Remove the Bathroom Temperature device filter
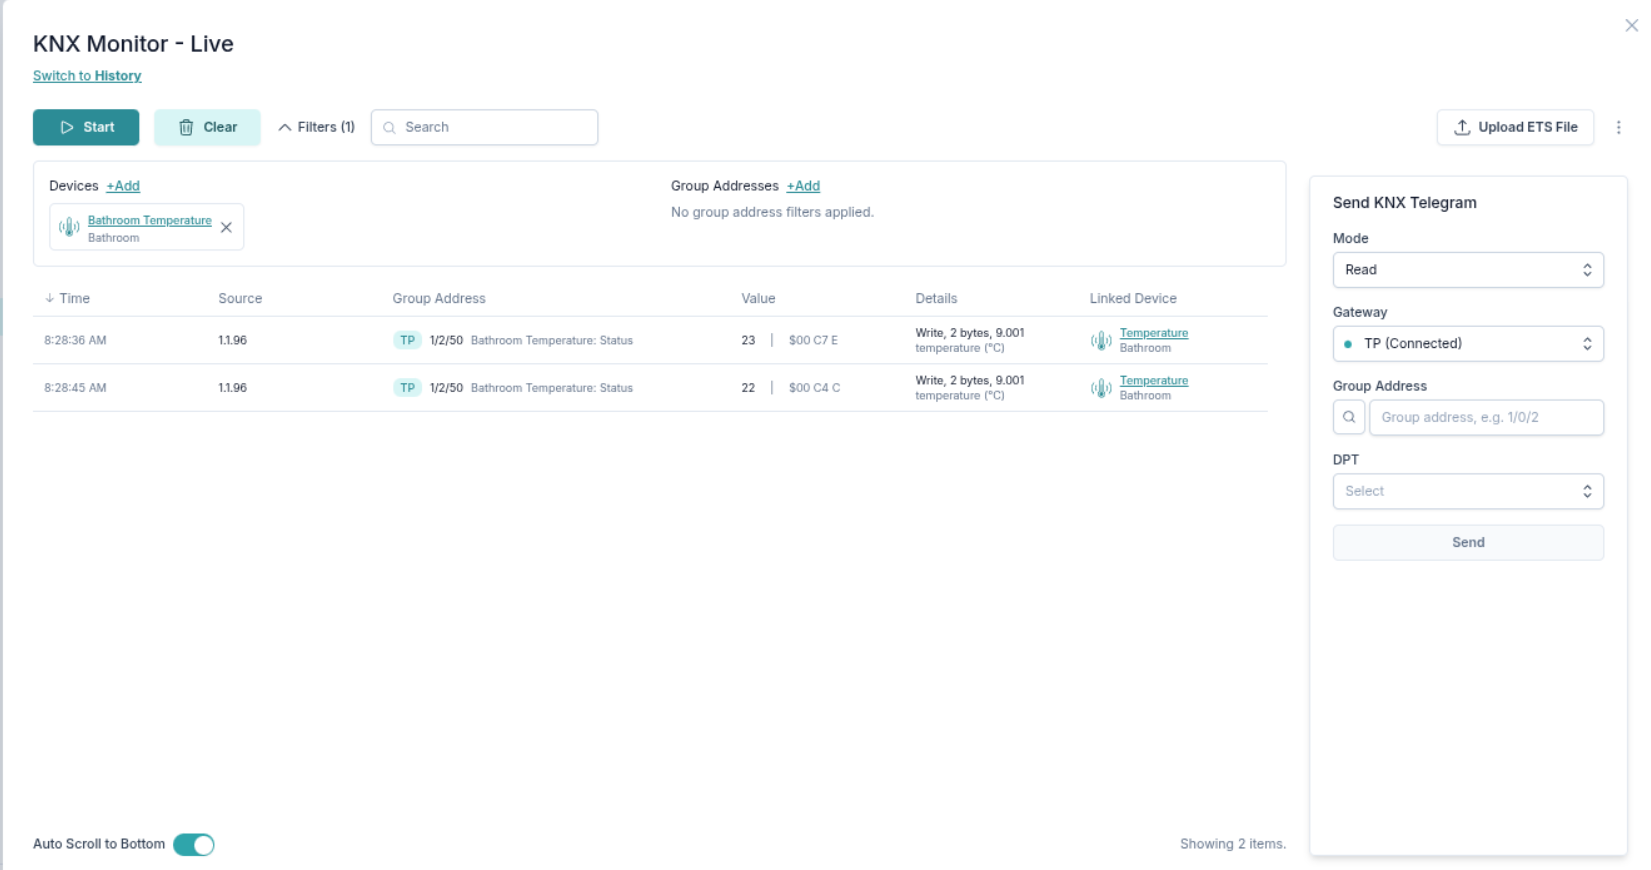The width and height of the screenshot is (1651, 870). click(x=227, y=228)
